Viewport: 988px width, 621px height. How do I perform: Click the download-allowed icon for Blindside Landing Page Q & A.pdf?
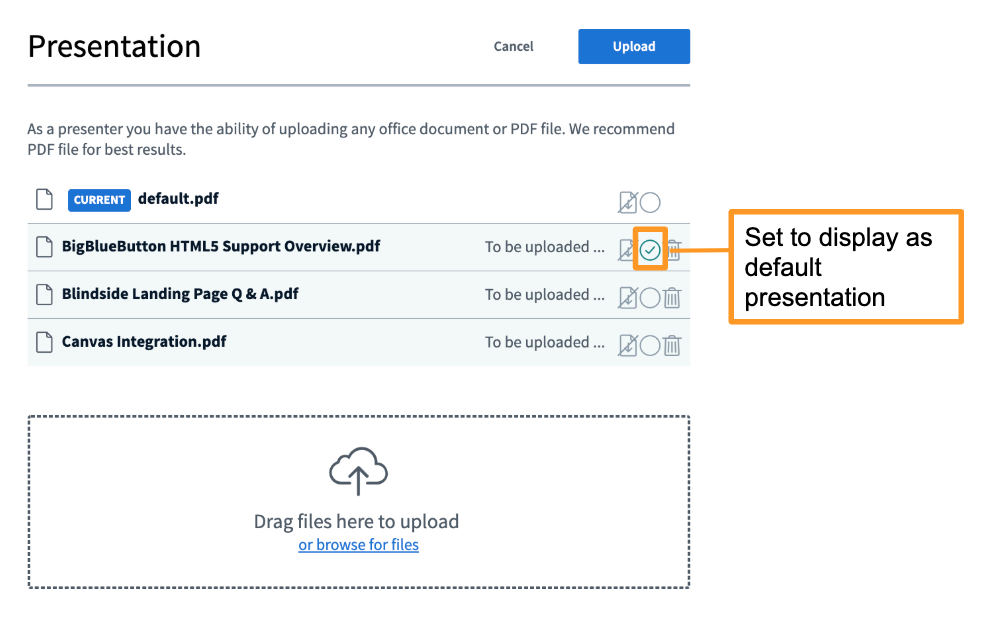point(627,298)
